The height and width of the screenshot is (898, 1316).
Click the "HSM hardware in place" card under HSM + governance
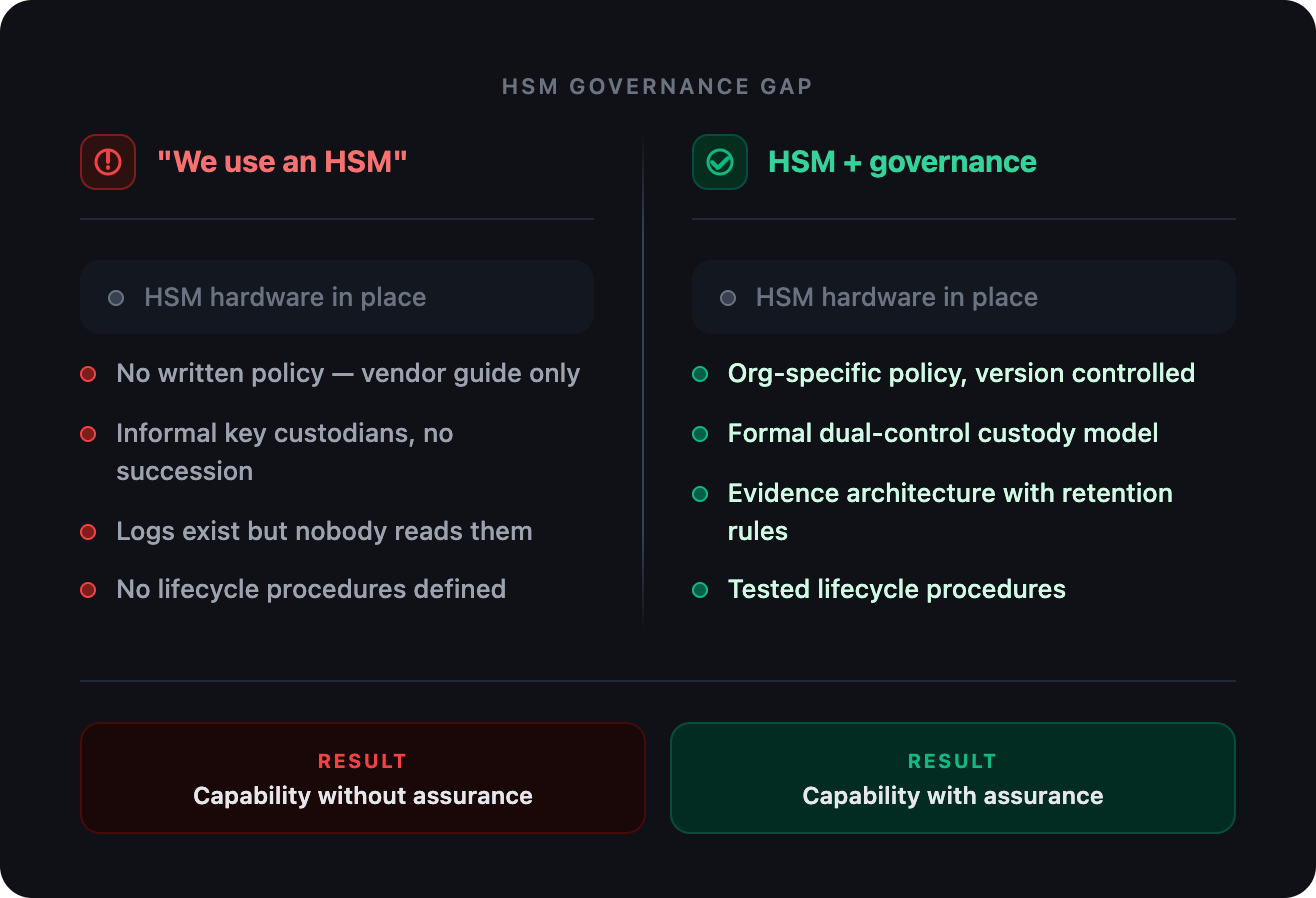[x=964, y=297]
